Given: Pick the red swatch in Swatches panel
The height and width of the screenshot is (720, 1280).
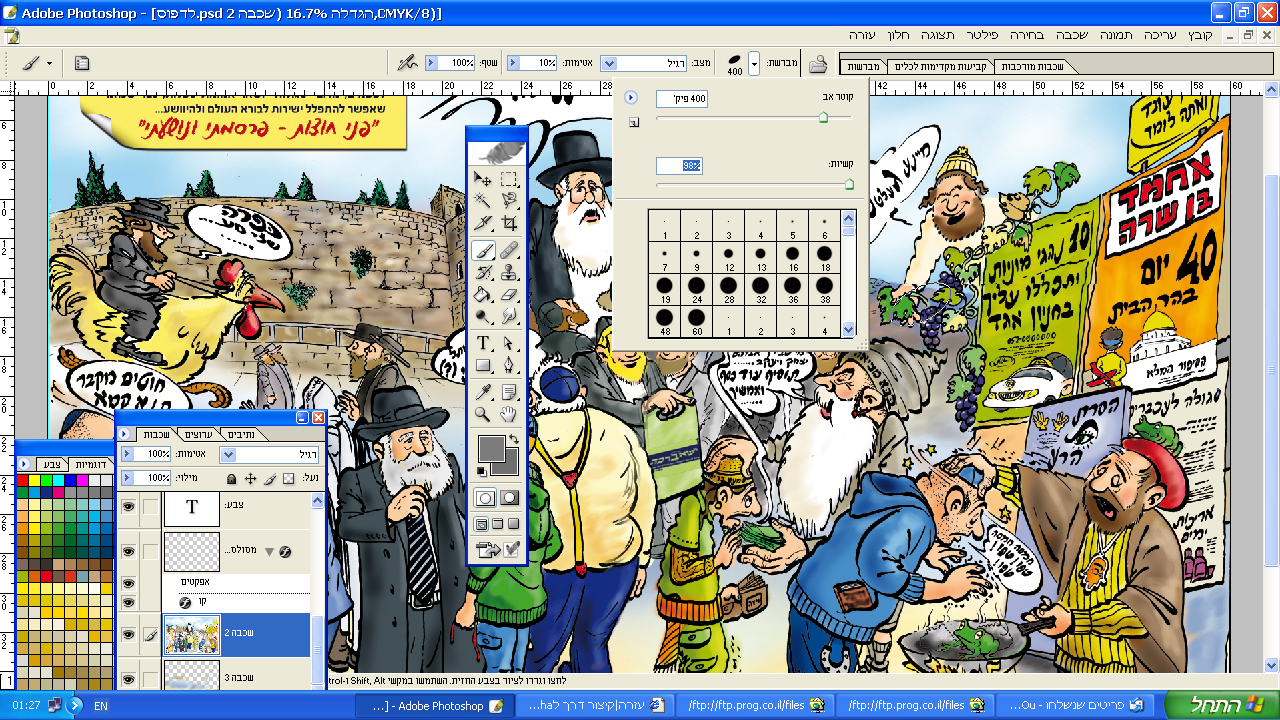Looking at the screenshot, I should (x=22, y=481).
